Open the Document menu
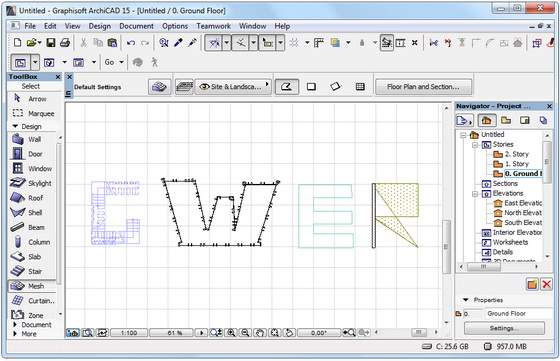The height and width of the screenshot is (361, 560). tap(136, 26)
